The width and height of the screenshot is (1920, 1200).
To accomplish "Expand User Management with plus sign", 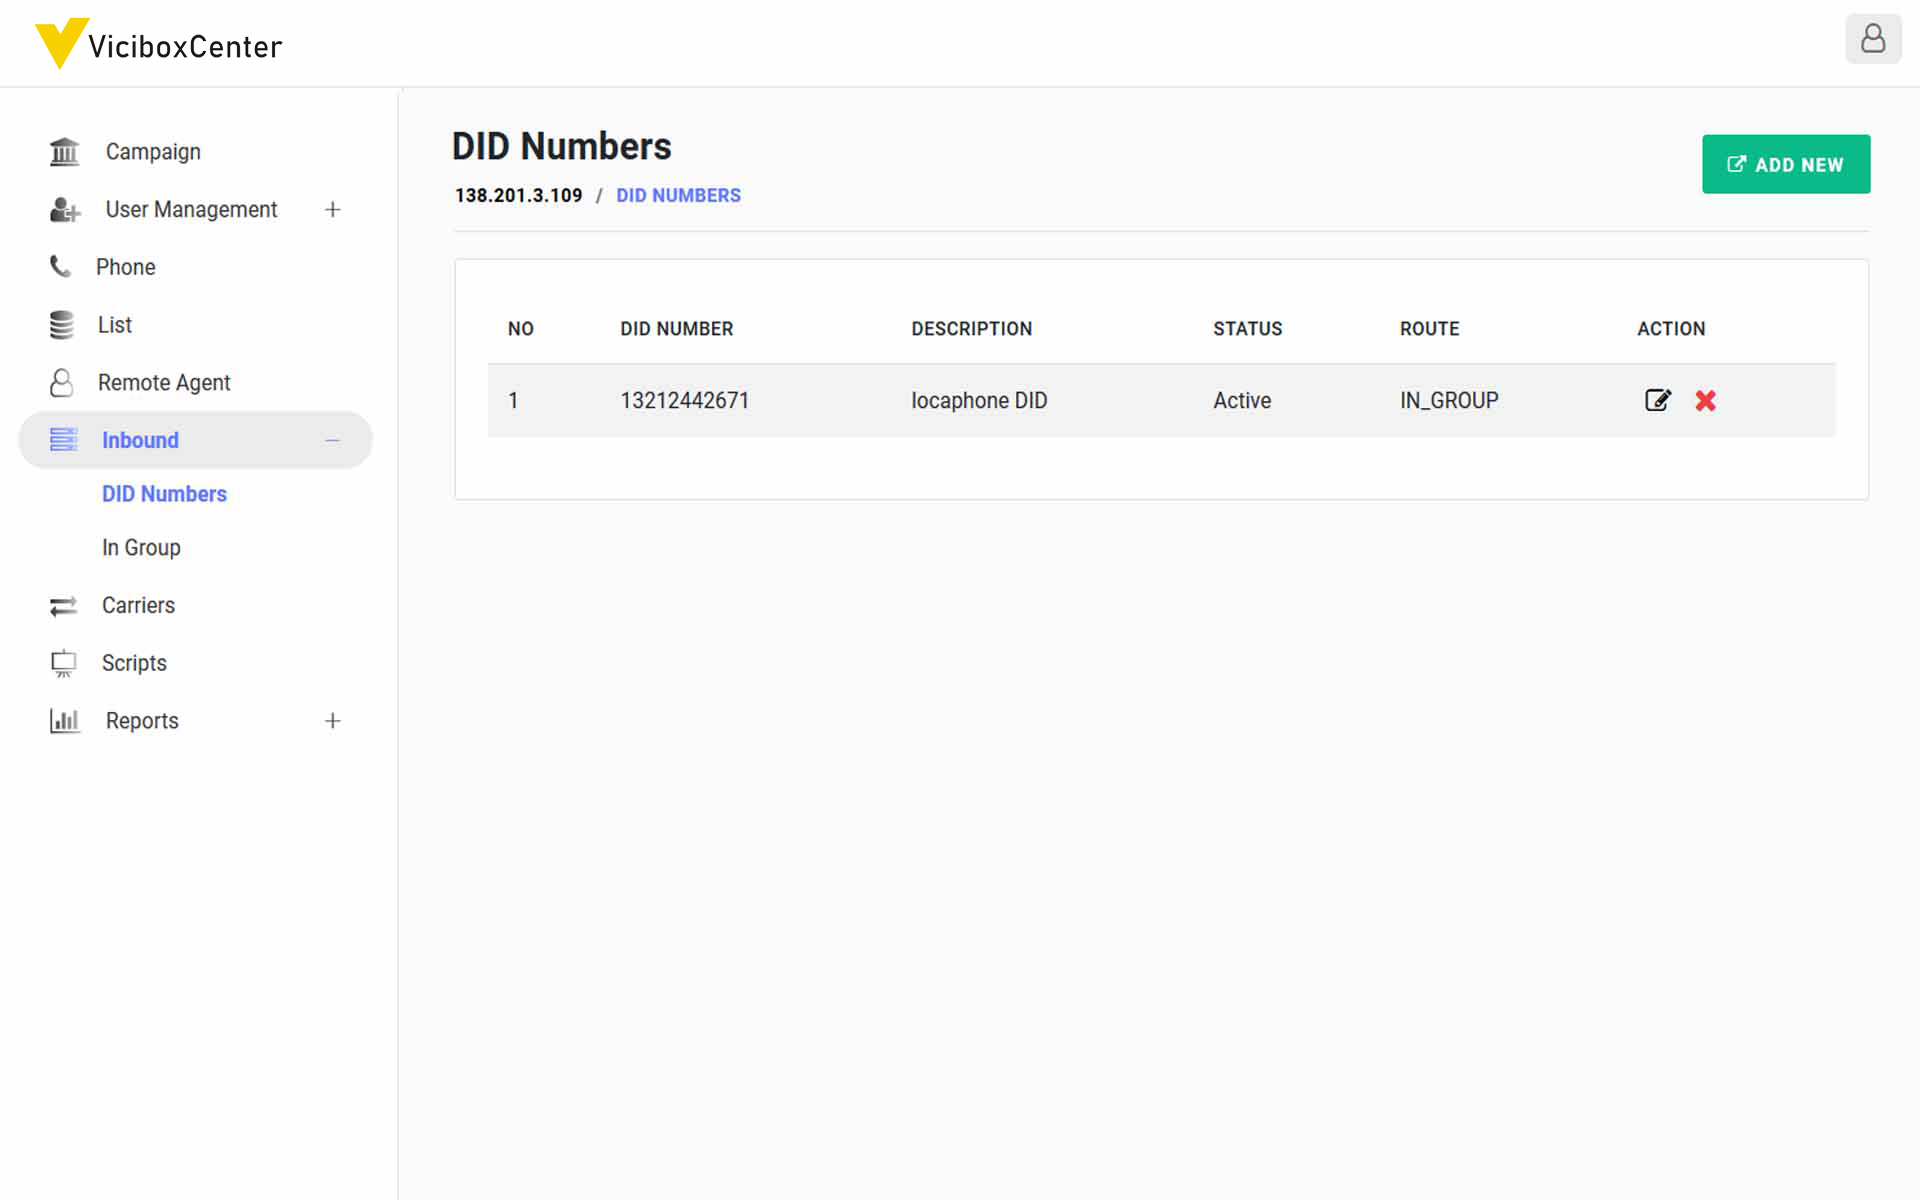I will pyautogui.click(x=332, y=209).
